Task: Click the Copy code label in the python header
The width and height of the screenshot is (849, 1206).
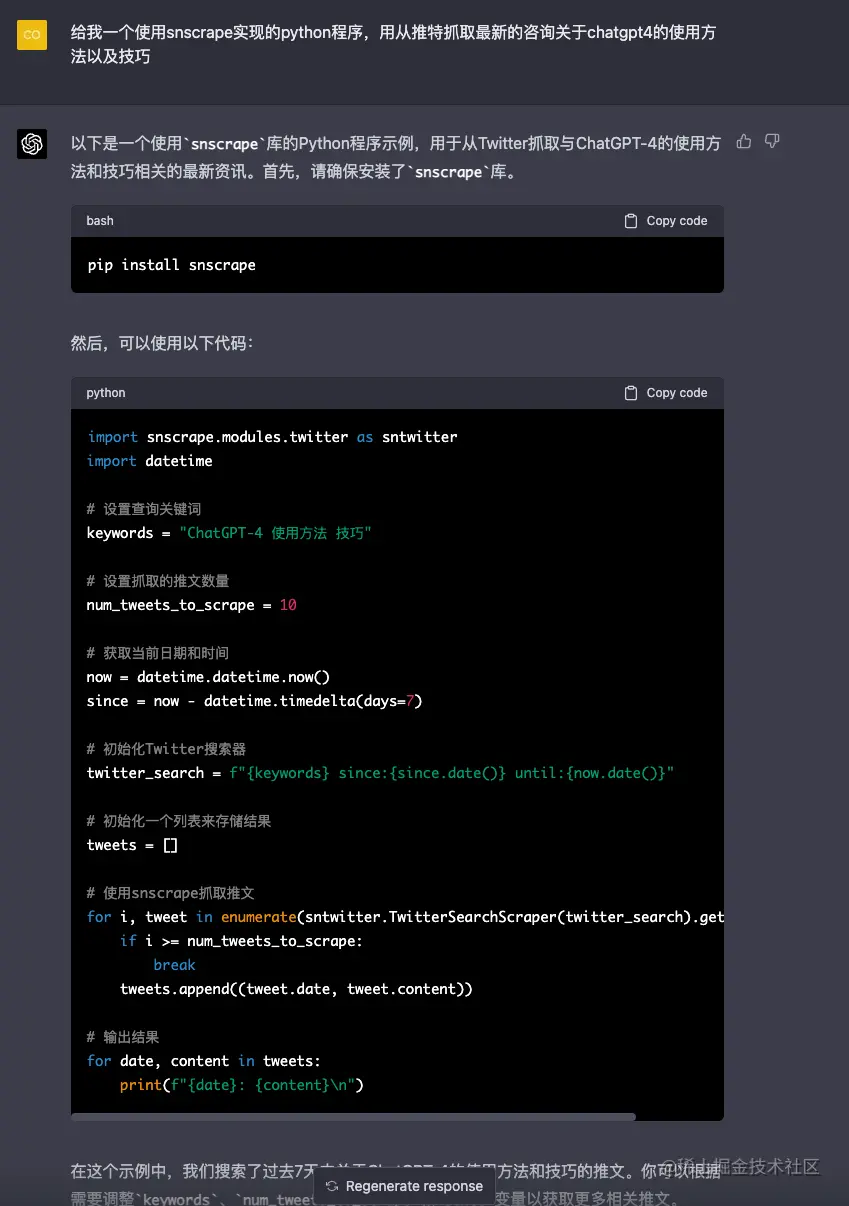Action: pyautogui.click(x=676, y=393)
